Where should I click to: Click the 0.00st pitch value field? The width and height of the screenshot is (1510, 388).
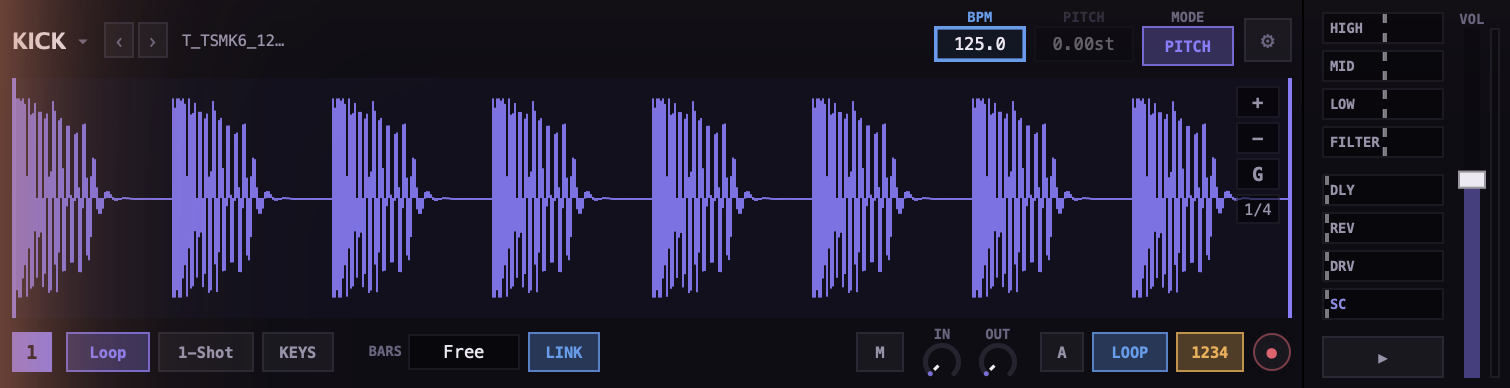[1083, 44]
